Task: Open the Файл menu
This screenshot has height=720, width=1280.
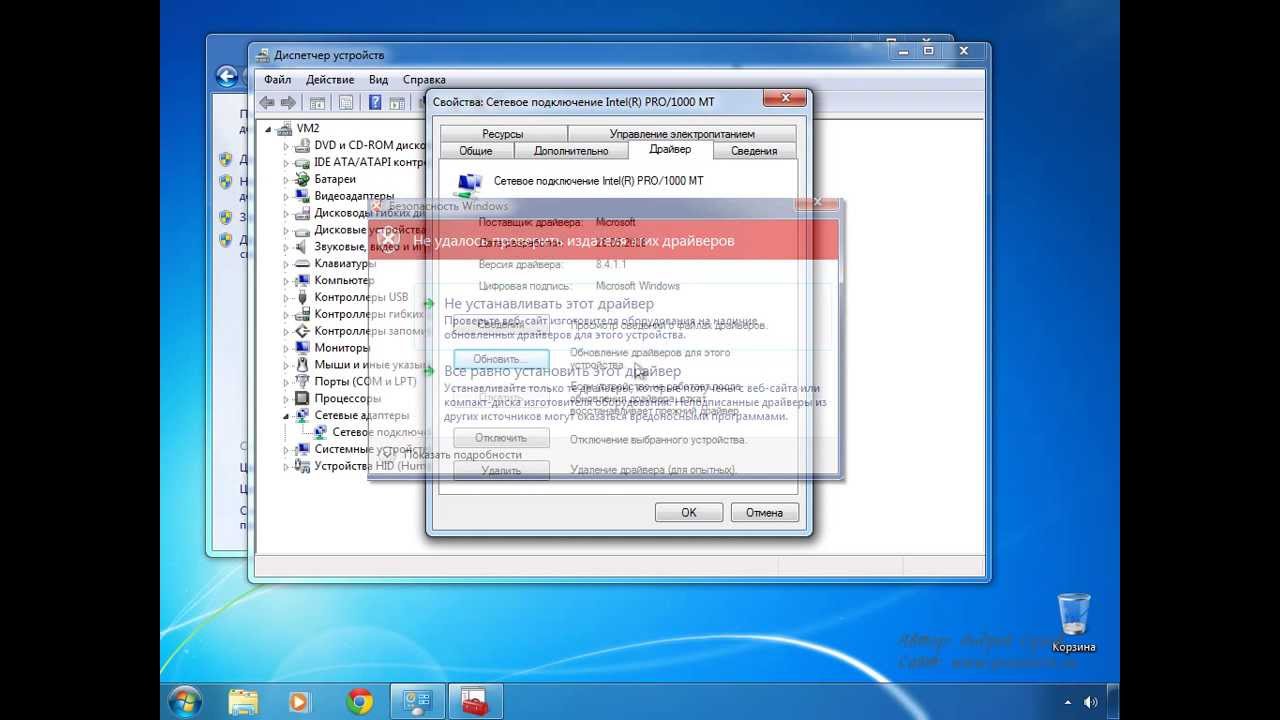Action: (x=278, y=79)
